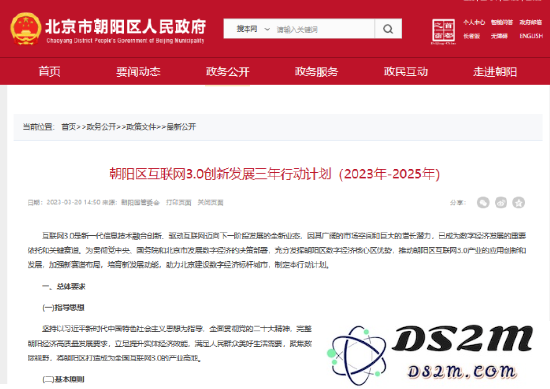Share the article via the Weibo icon
Viewport: 550px width, 389px height.
tap(501, 202)
